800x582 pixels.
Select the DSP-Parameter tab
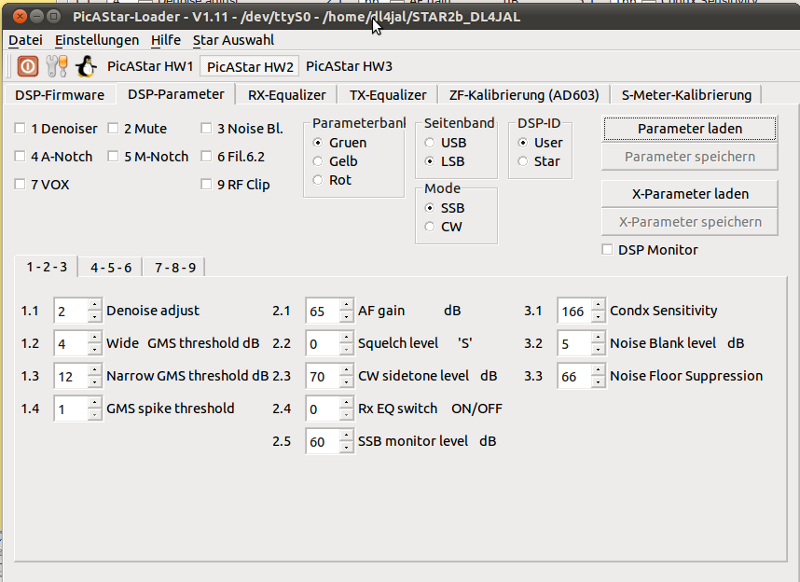point(176,94)
